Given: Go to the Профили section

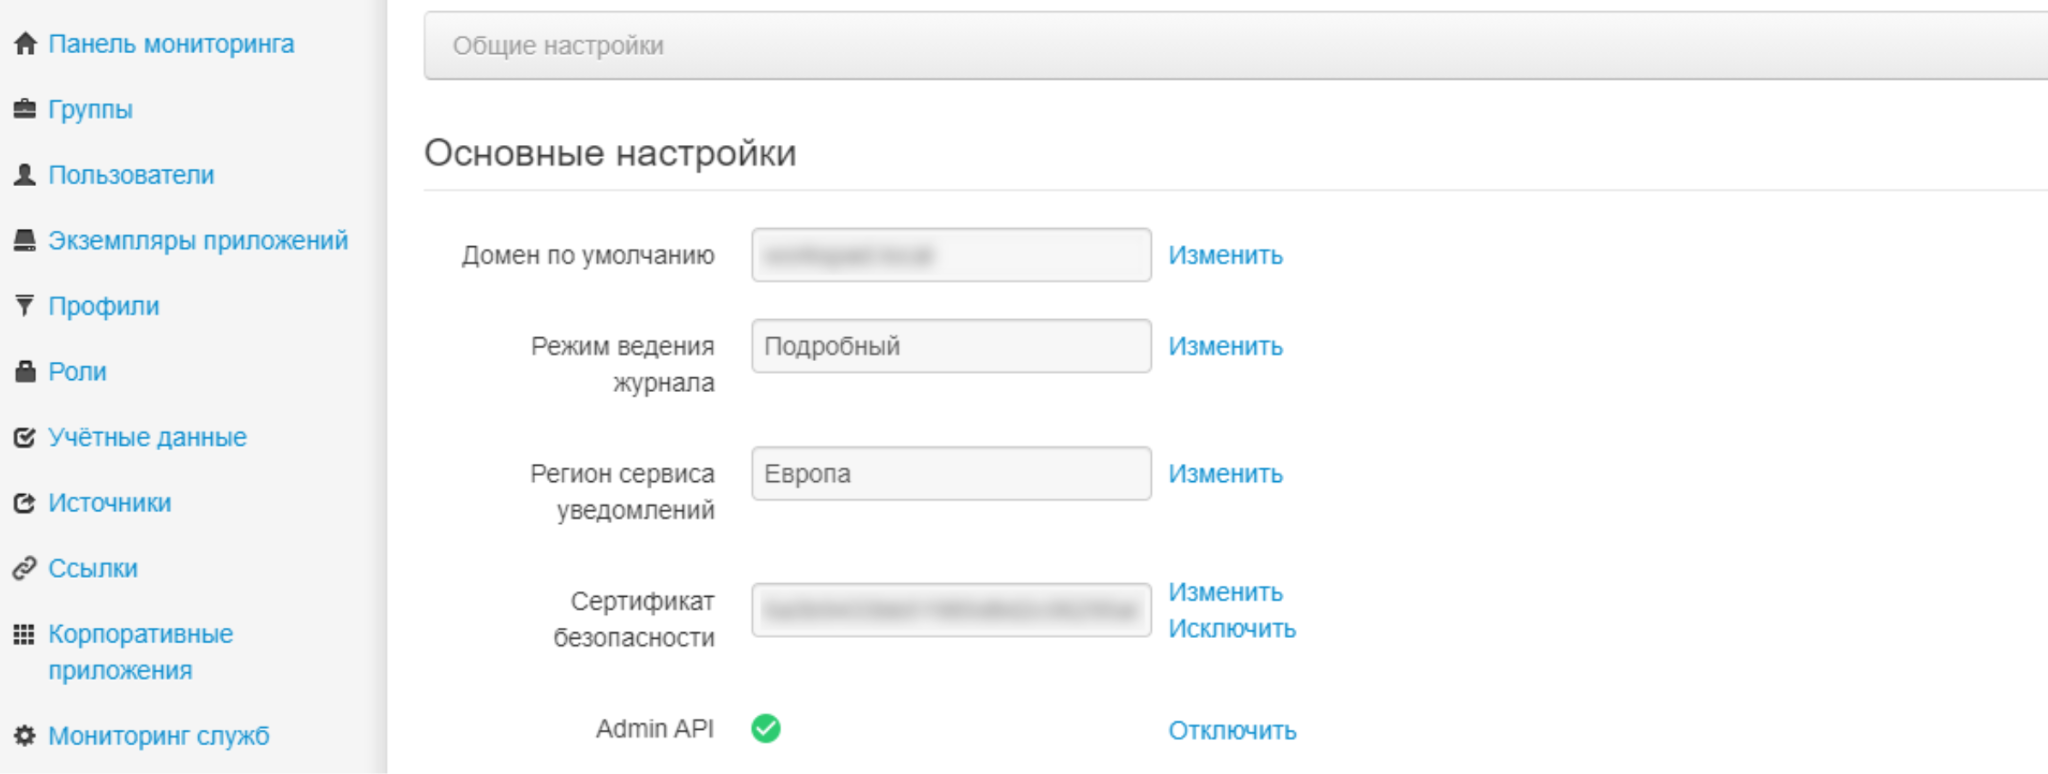Looking at the screenshot, I should click(104, 306).
